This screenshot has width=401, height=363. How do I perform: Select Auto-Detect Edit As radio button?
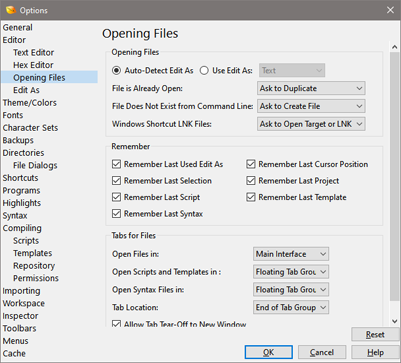(x=116, y=71)
